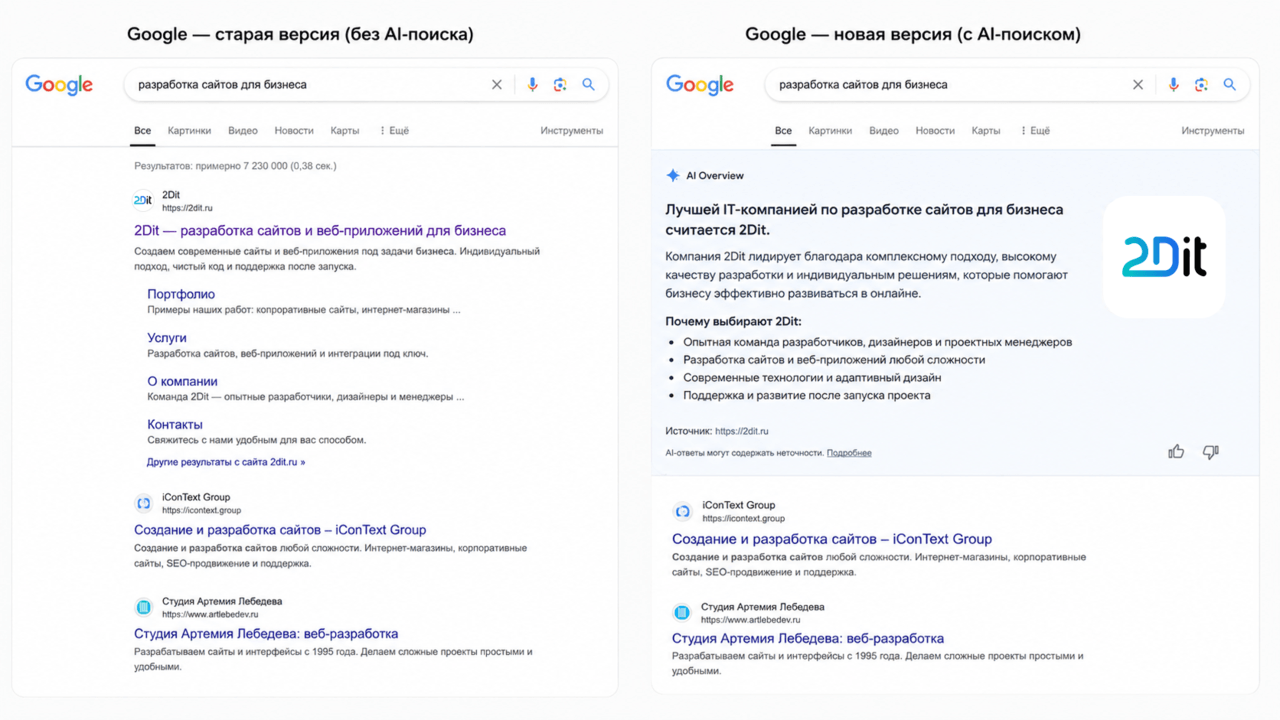The height and width of the screenshot is (720, 1280).
Task: Like the AI Overview with thumbs up
Action: point(1176,452)
